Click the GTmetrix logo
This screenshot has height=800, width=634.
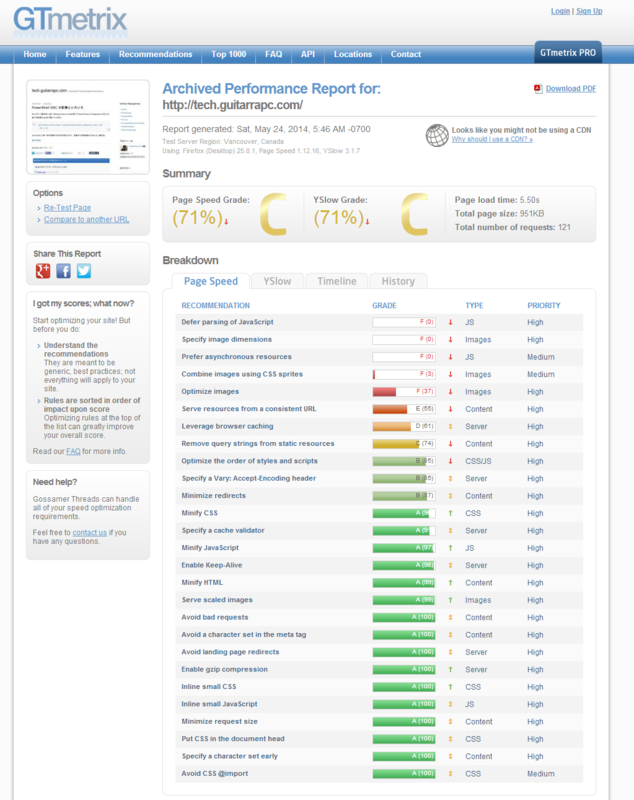tap(70, 21)
